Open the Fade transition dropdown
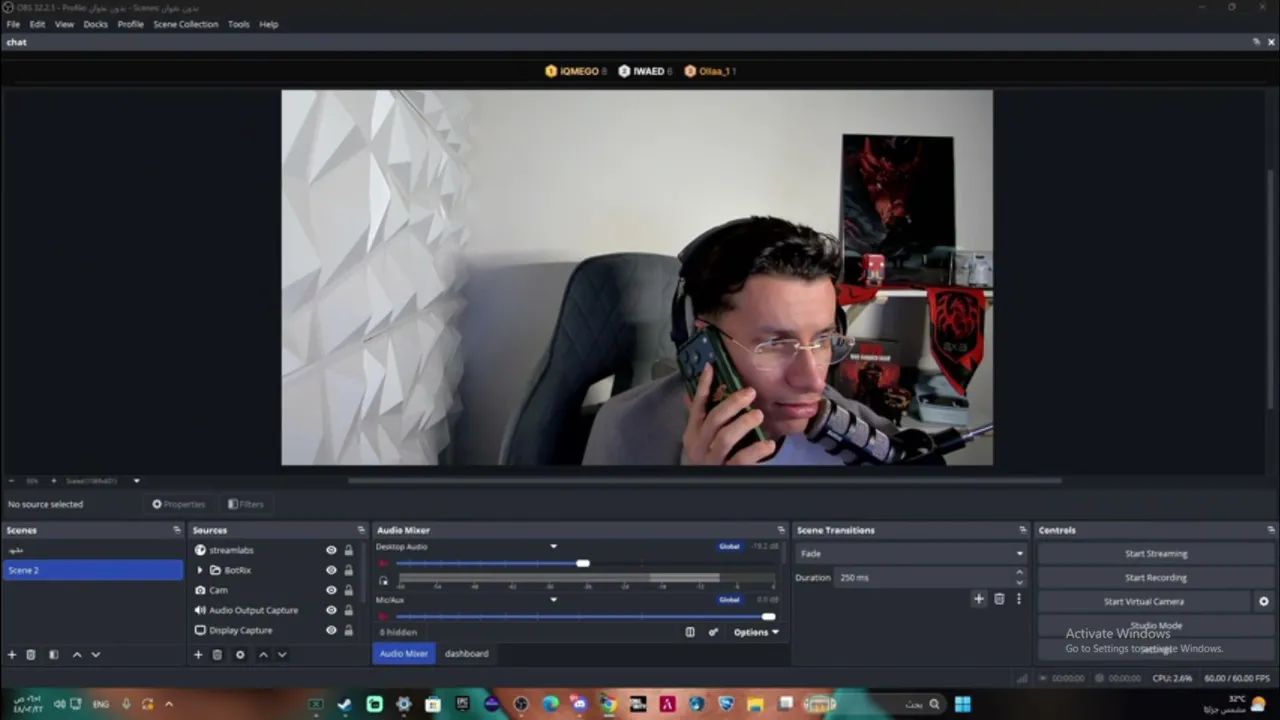Image resolution: width=1280 pixels, height=720 pixels. click(911, 553)
